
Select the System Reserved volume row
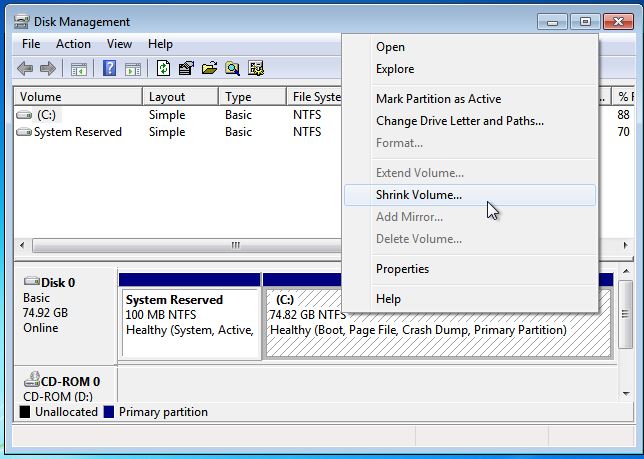pyautogui.click(x=179, y=132)
